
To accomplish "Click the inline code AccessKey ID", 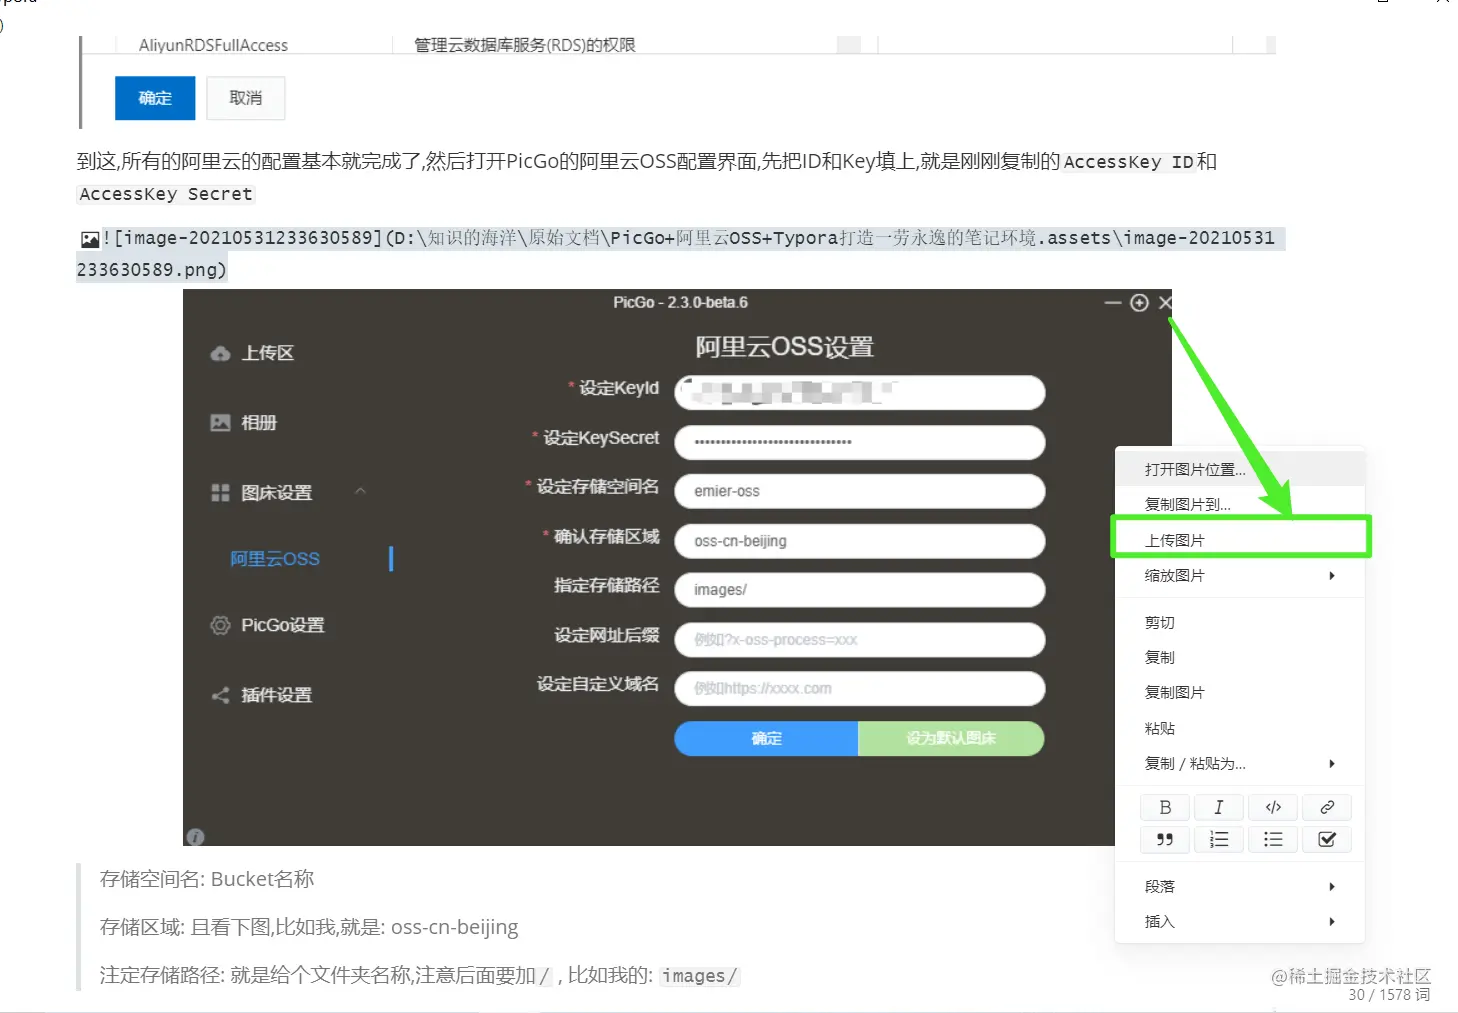I will pyautogui.click(x=1129, y=162).
